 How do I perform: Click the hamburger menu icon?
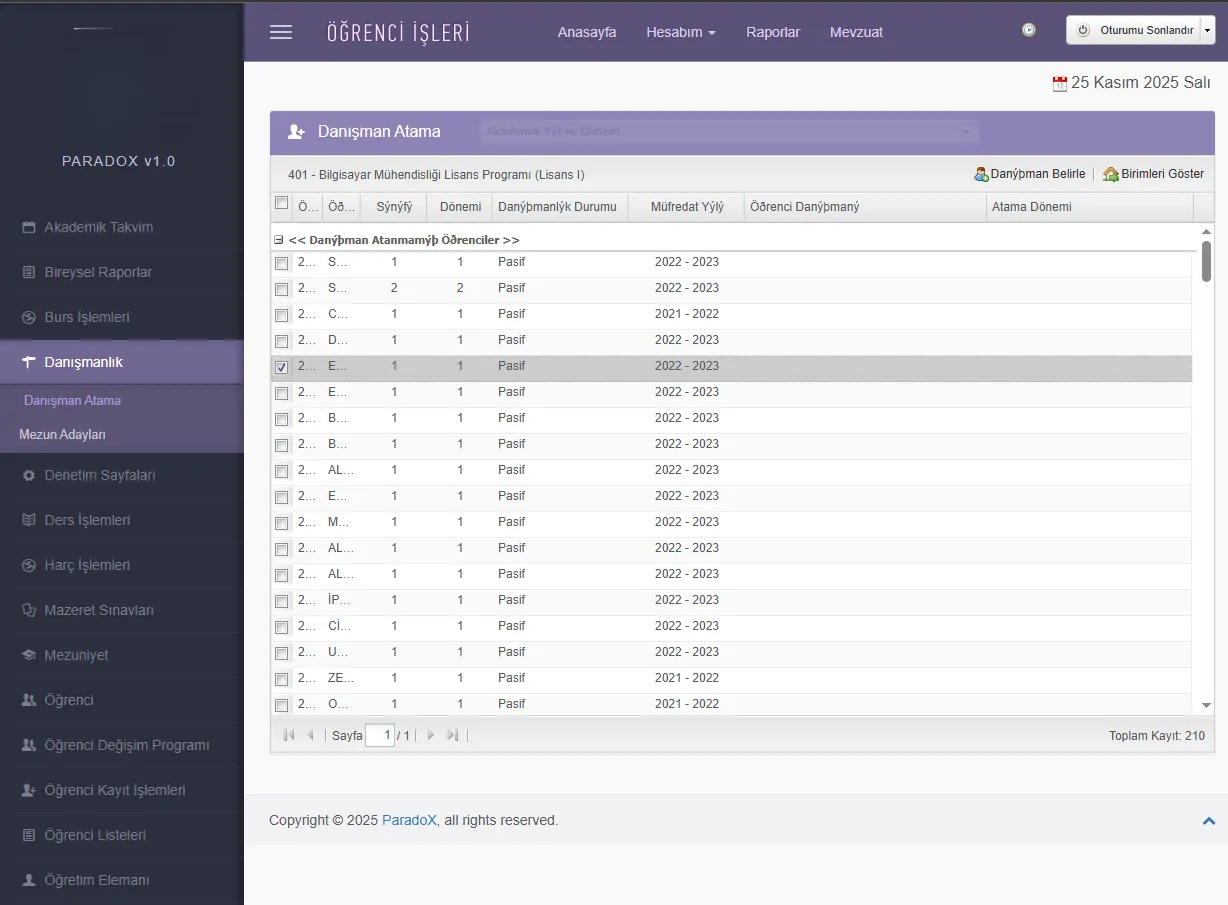(x=281, y=32)
